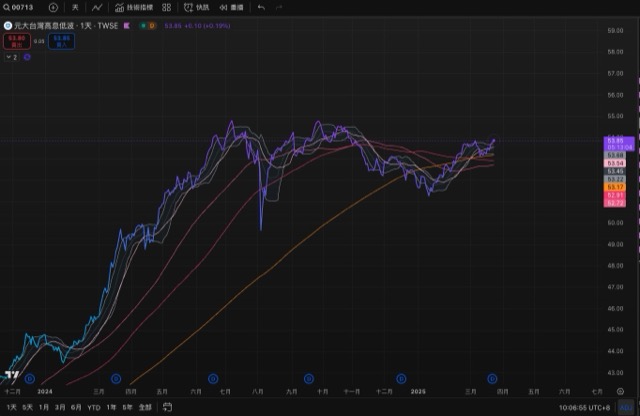The width and height of the screenshot is (640, 416).
Task: Click the grey 53.68 price label
Action: pos(615,155)
